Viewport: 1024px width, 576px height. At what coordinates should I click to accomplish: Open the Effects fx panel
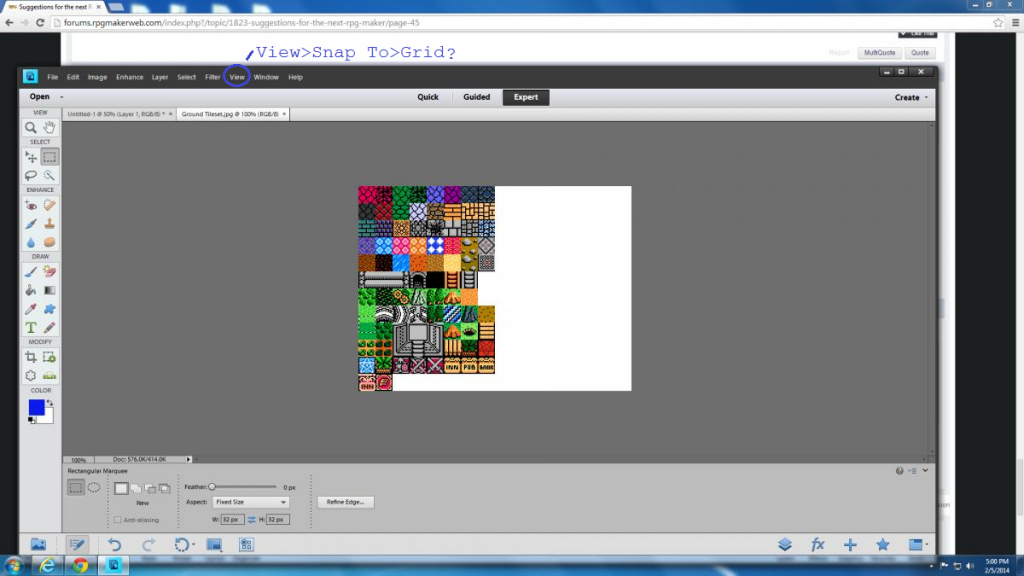click(818, 544)
